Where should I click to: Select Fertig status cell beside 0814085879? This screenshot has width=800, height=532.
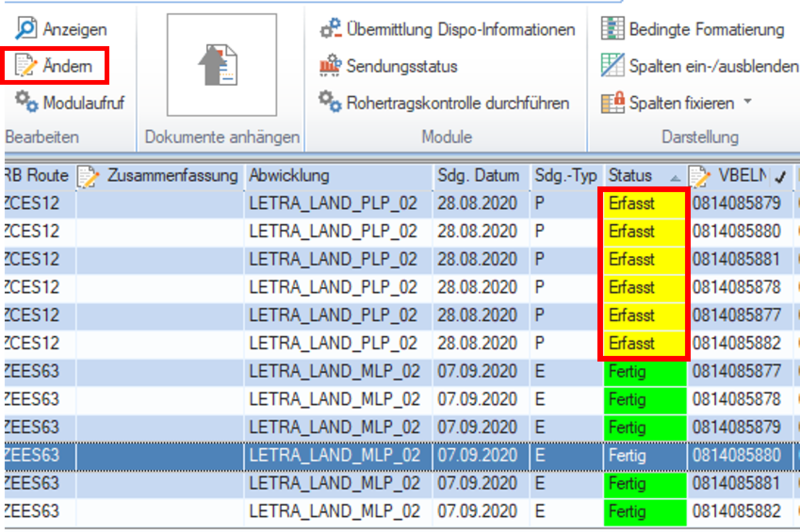(645, 428)
